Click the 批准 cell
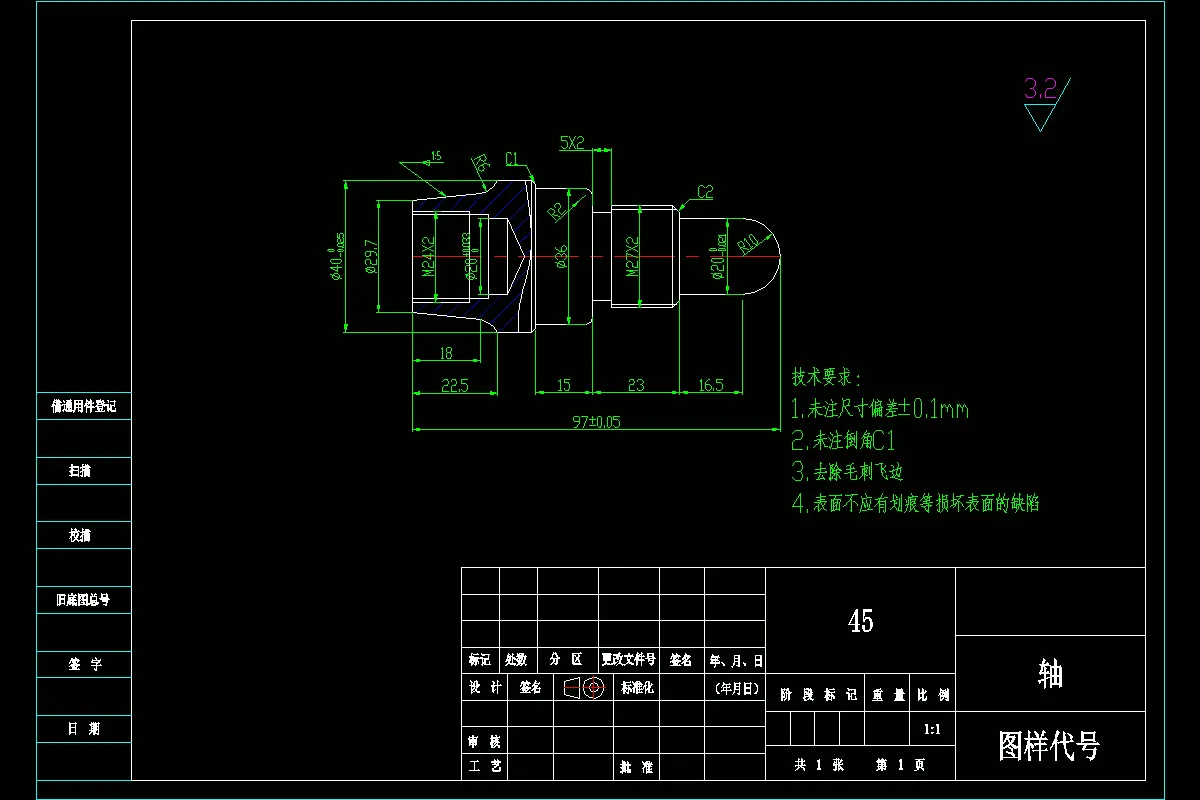The width and height of the screenshot is (1200, 800). click(x=636, y=767)
